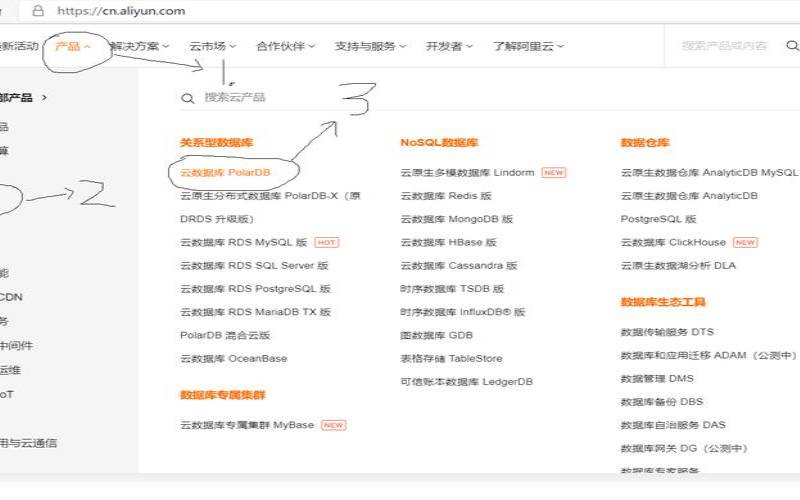Open 数据传输服务 DTS link
This screenshot has width=800, height=500.
pos(667,332)
